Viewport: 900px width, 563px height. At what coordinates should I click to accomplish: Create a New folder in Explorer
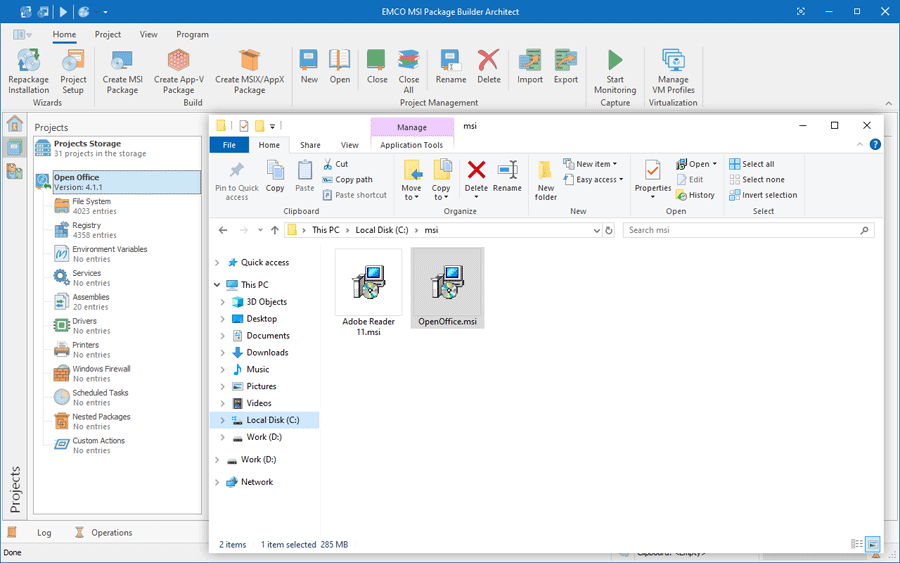545,180
